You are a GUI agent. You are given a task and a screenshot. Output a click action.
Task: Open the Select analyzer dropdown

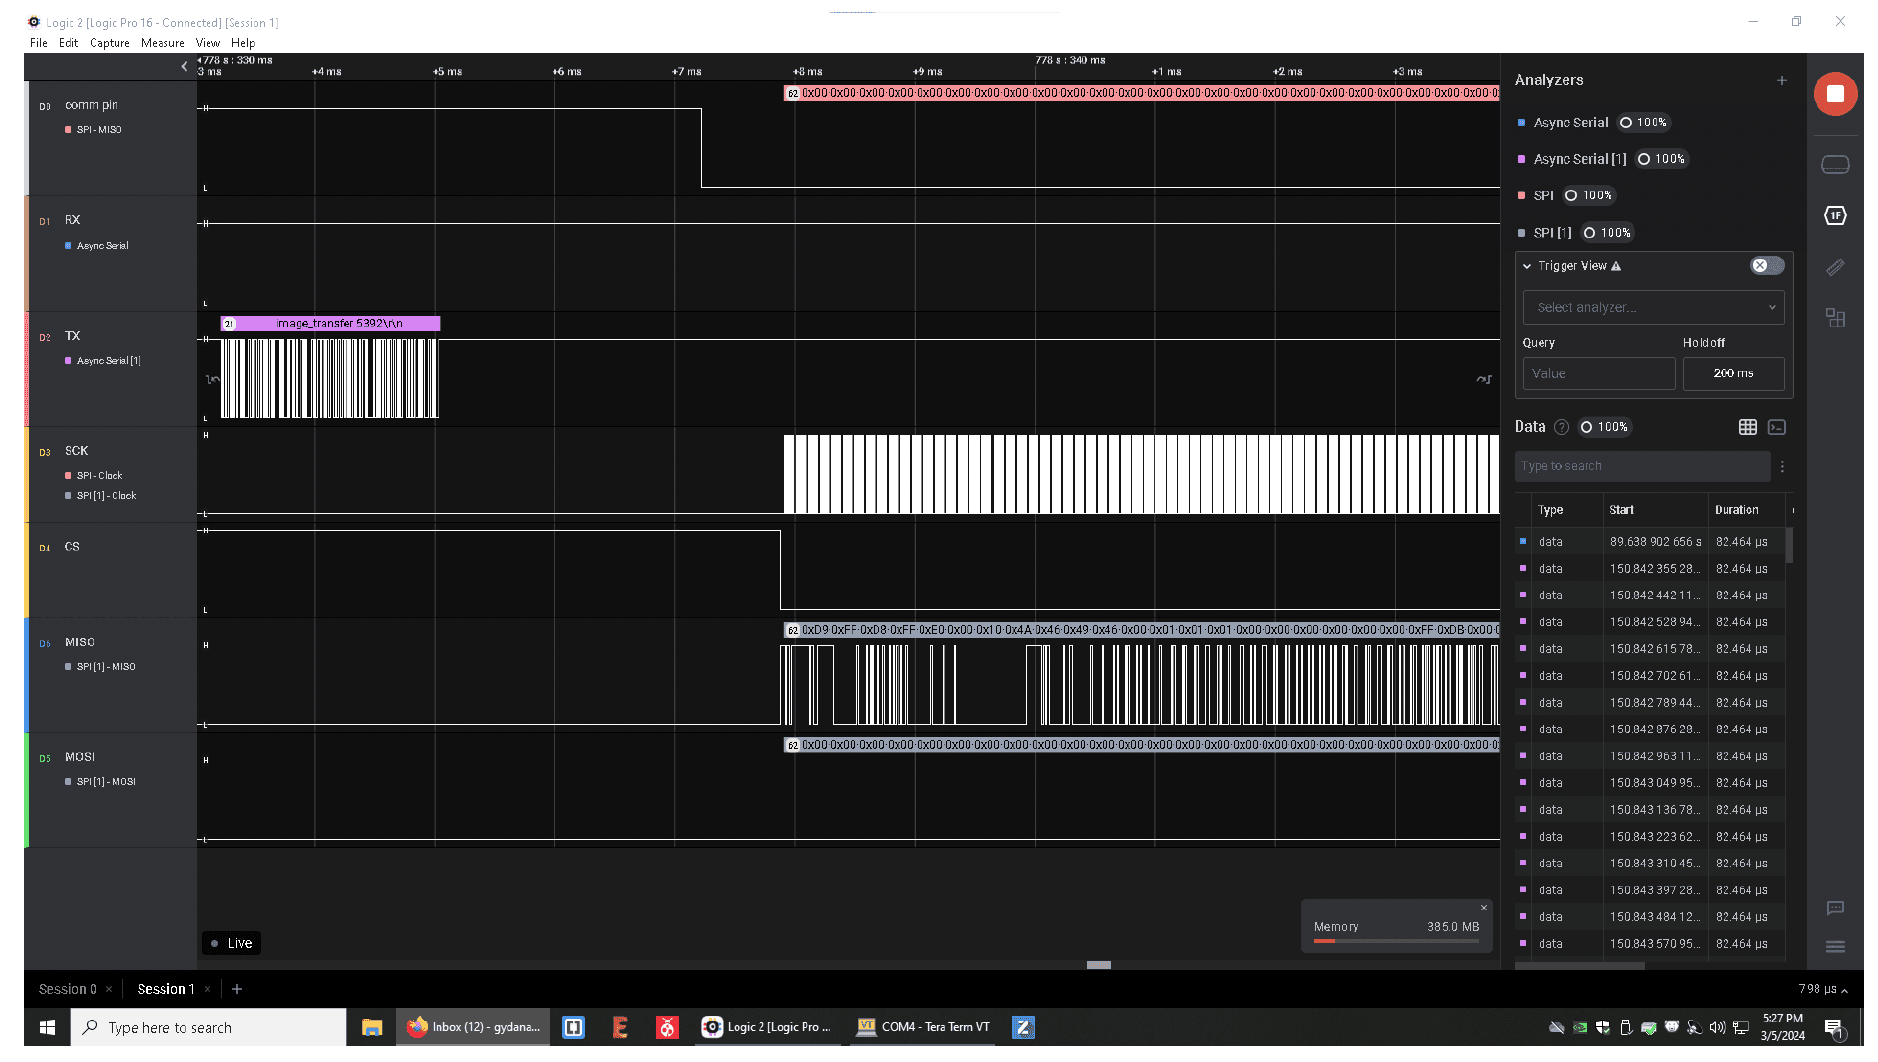pyautogui.click(x=1653, y=307)
